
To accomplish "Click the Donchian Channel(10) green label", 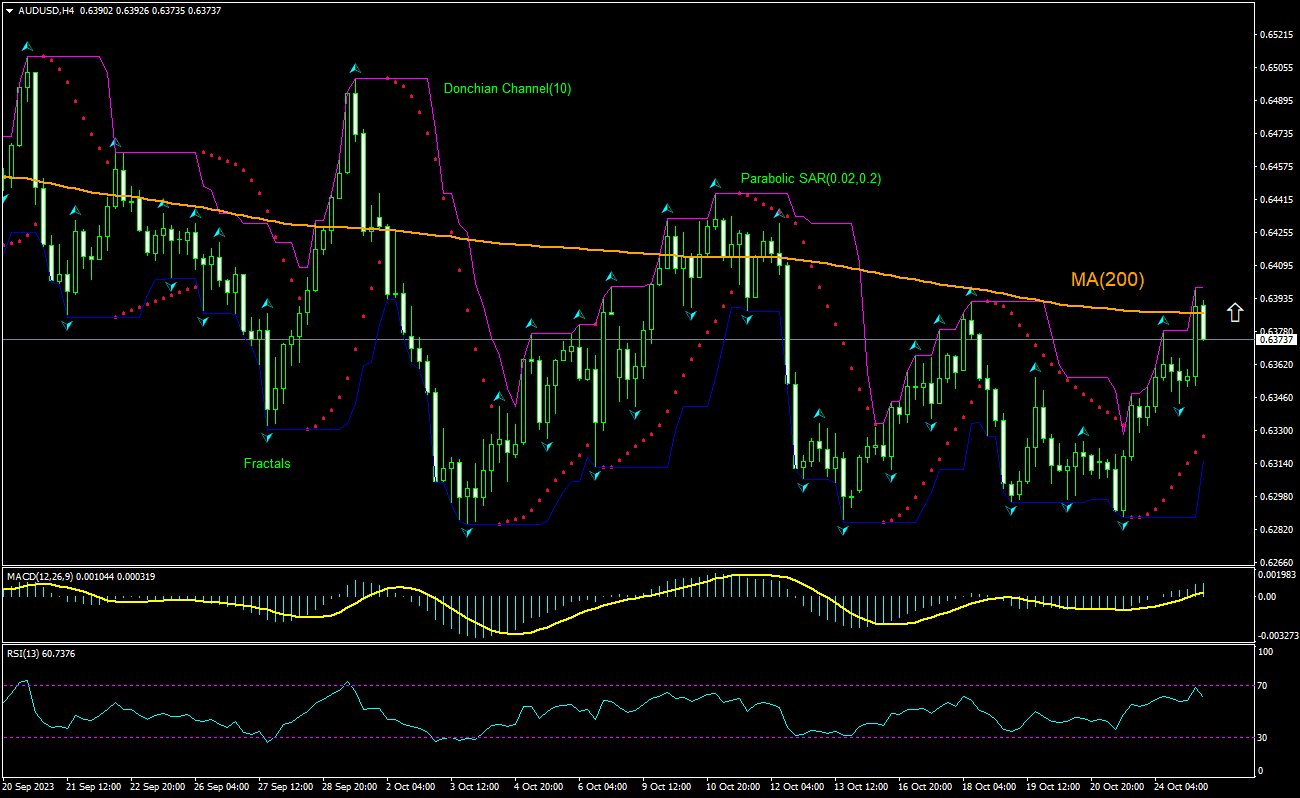I will (x=505, y=88).
